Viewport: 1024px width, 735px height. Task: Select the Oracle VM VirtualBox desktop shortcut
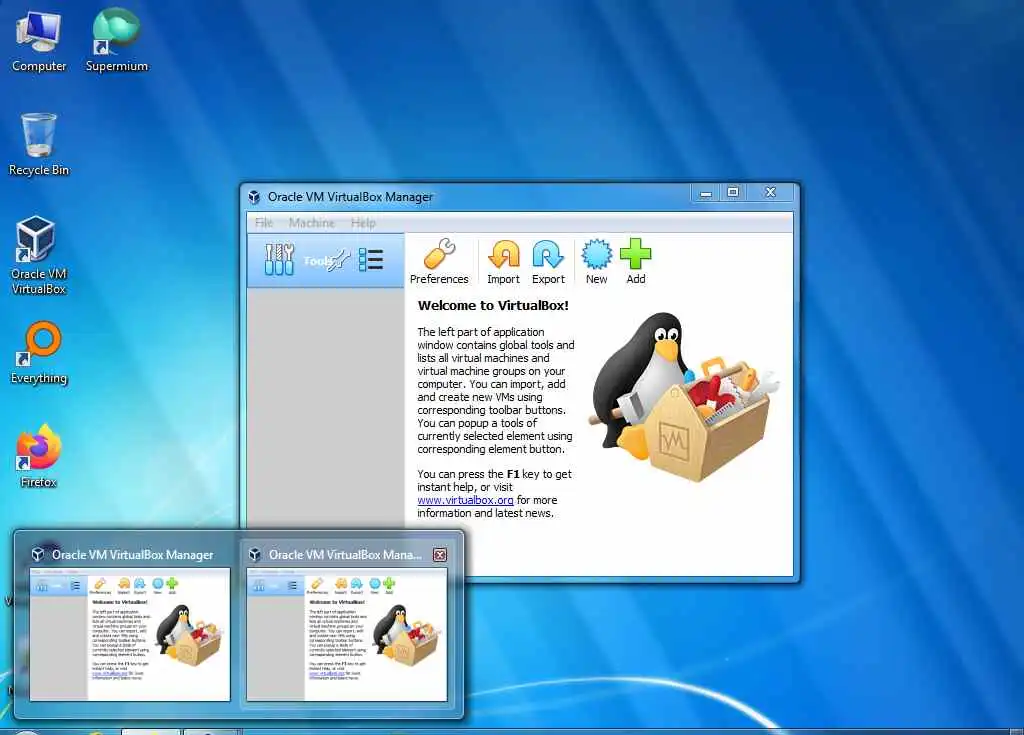(39, 255)
